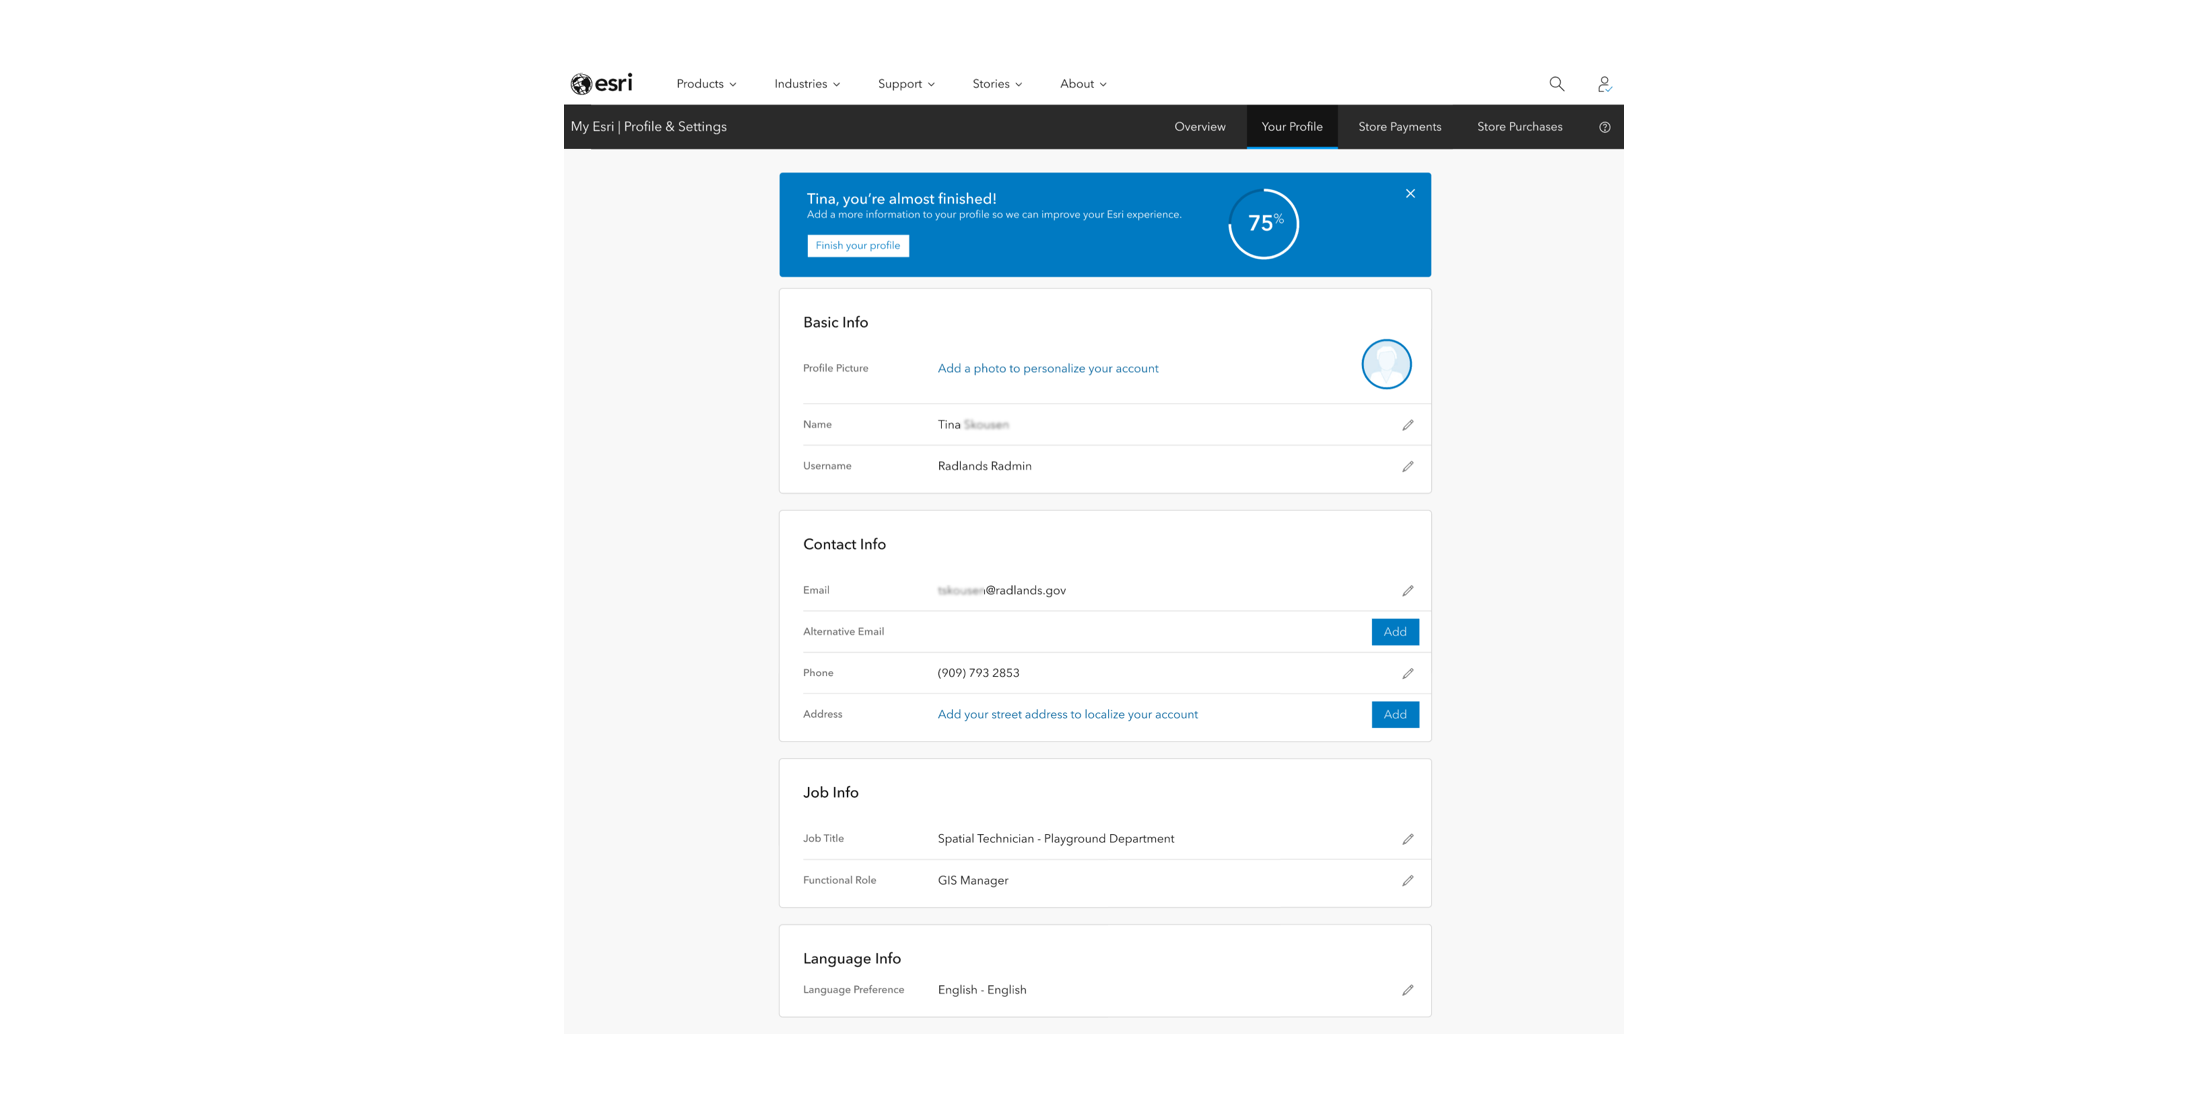Open the About dropdown menu
This screenshot has height=1098, width=2188.
[1083, 84]
